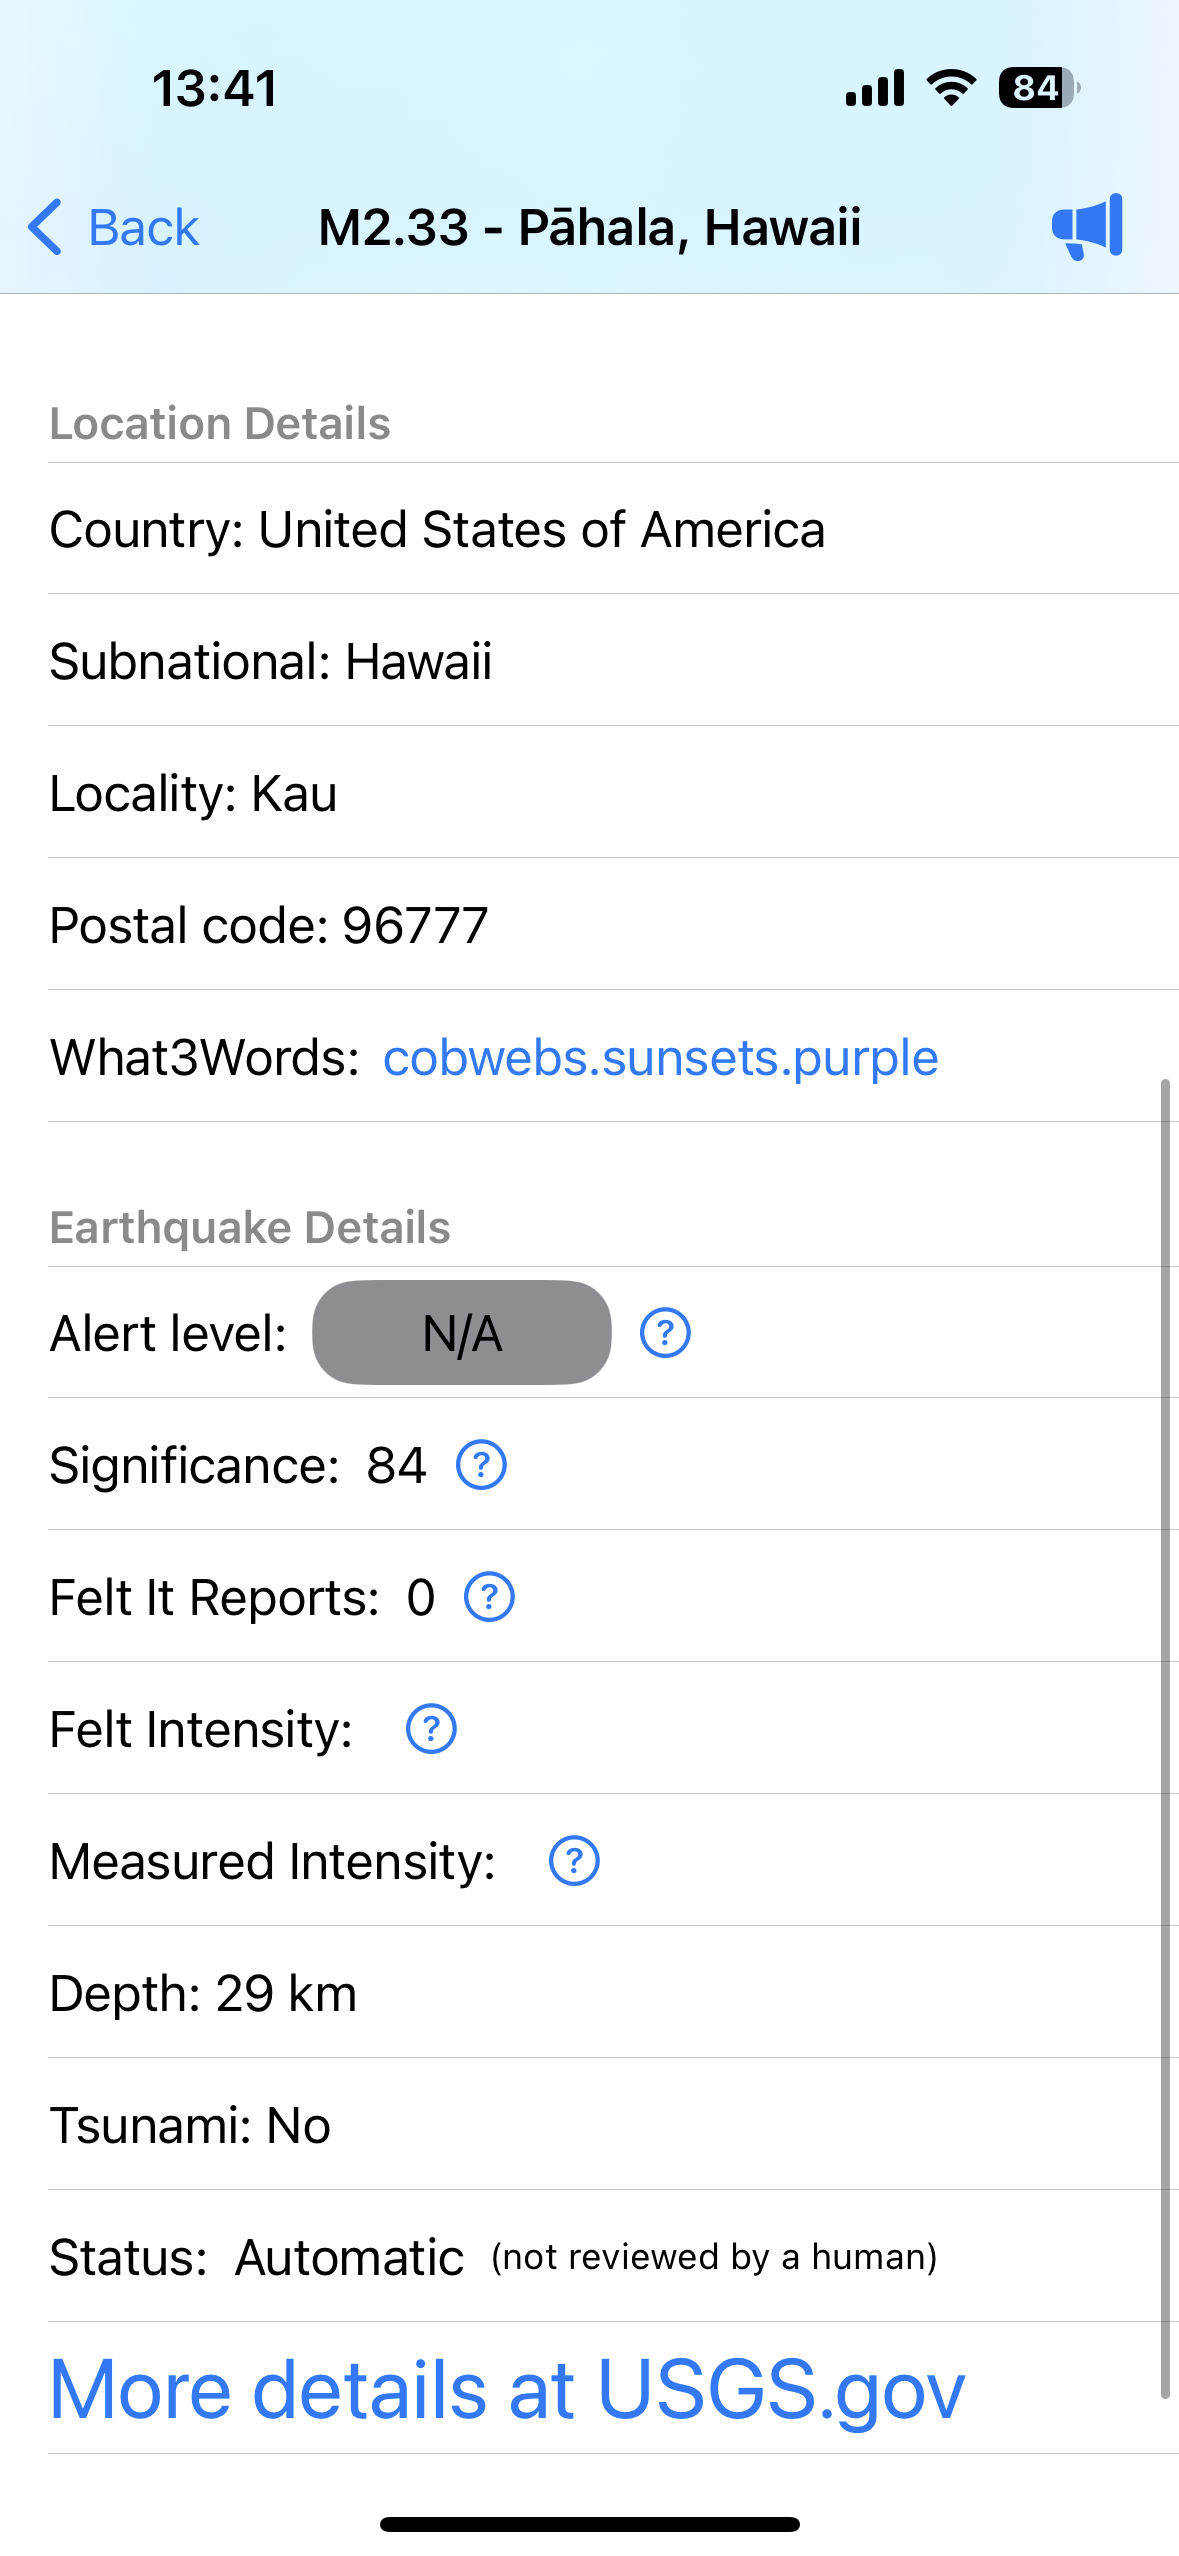This screenshot has width=1179, height=2556.
Task: Tap the battery status indicator
Action: pyautogui.click(x=1039, y=88)
